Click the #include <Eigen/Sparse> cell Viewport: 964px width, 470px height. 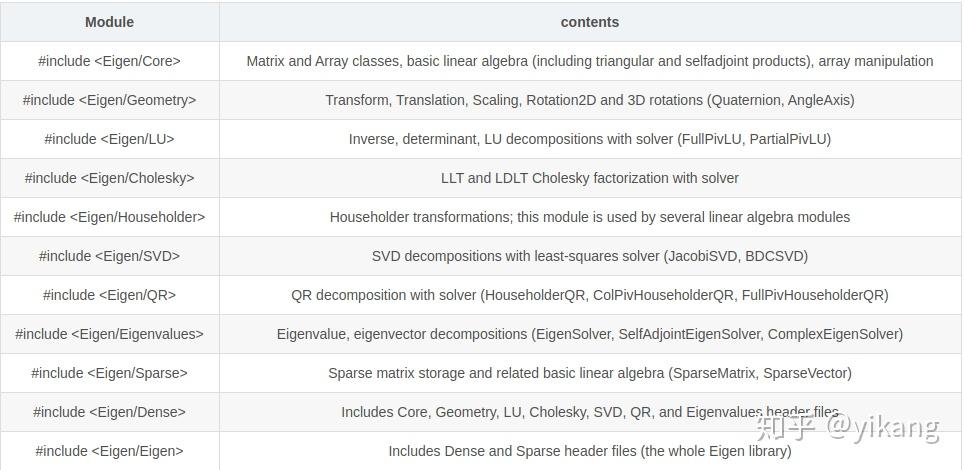pyautogui.click(x=109, y=373)
